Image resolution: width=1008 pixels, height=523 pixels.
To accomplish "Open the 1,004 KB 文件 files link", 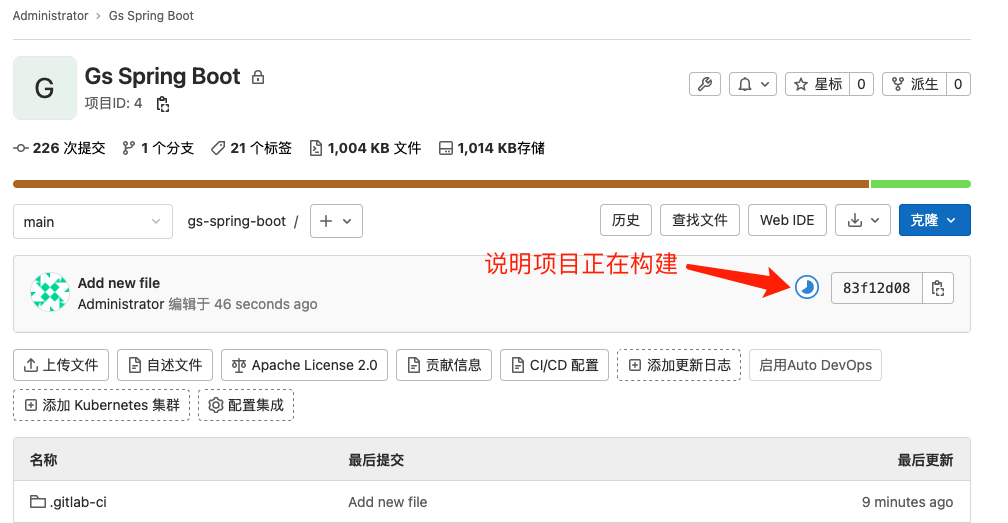I will [365, 148].
